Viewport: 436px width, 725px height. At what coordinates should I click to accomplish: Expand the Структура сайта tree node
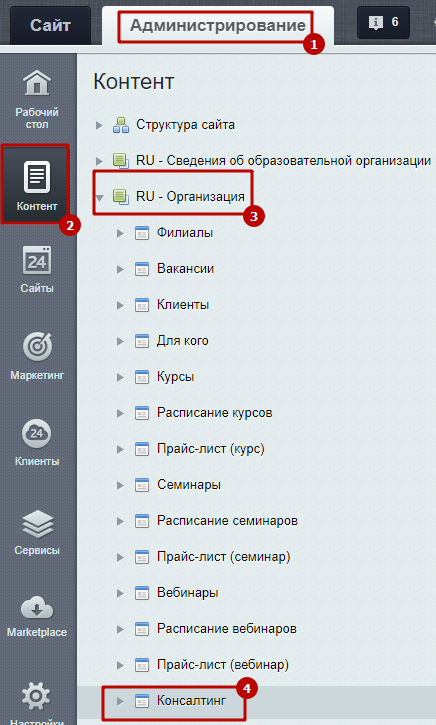click(99, 125)
